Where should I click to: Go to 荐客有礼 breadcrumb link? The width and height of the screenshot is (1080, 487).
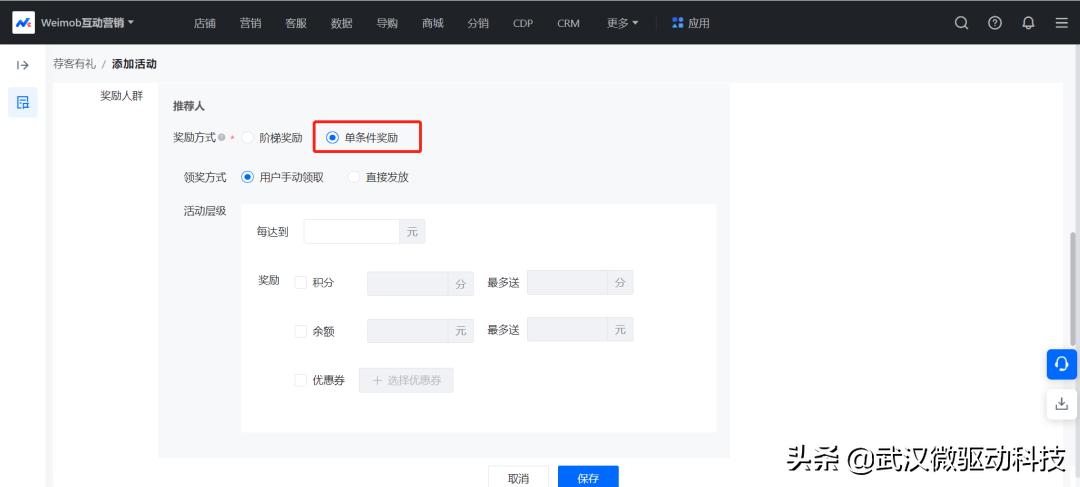pos(74,64)
